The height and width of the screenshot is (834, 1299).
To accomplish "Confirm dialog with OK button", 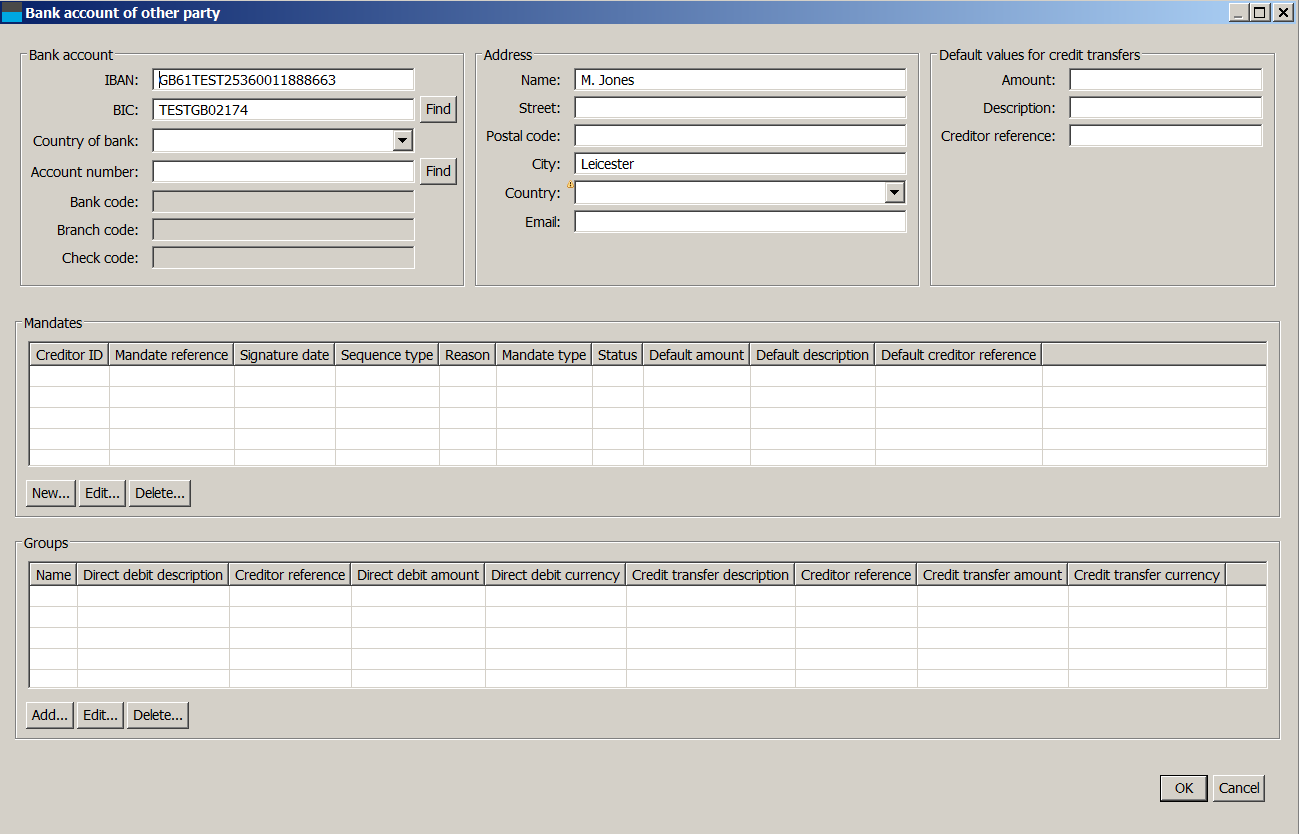I will [1184, 788].
